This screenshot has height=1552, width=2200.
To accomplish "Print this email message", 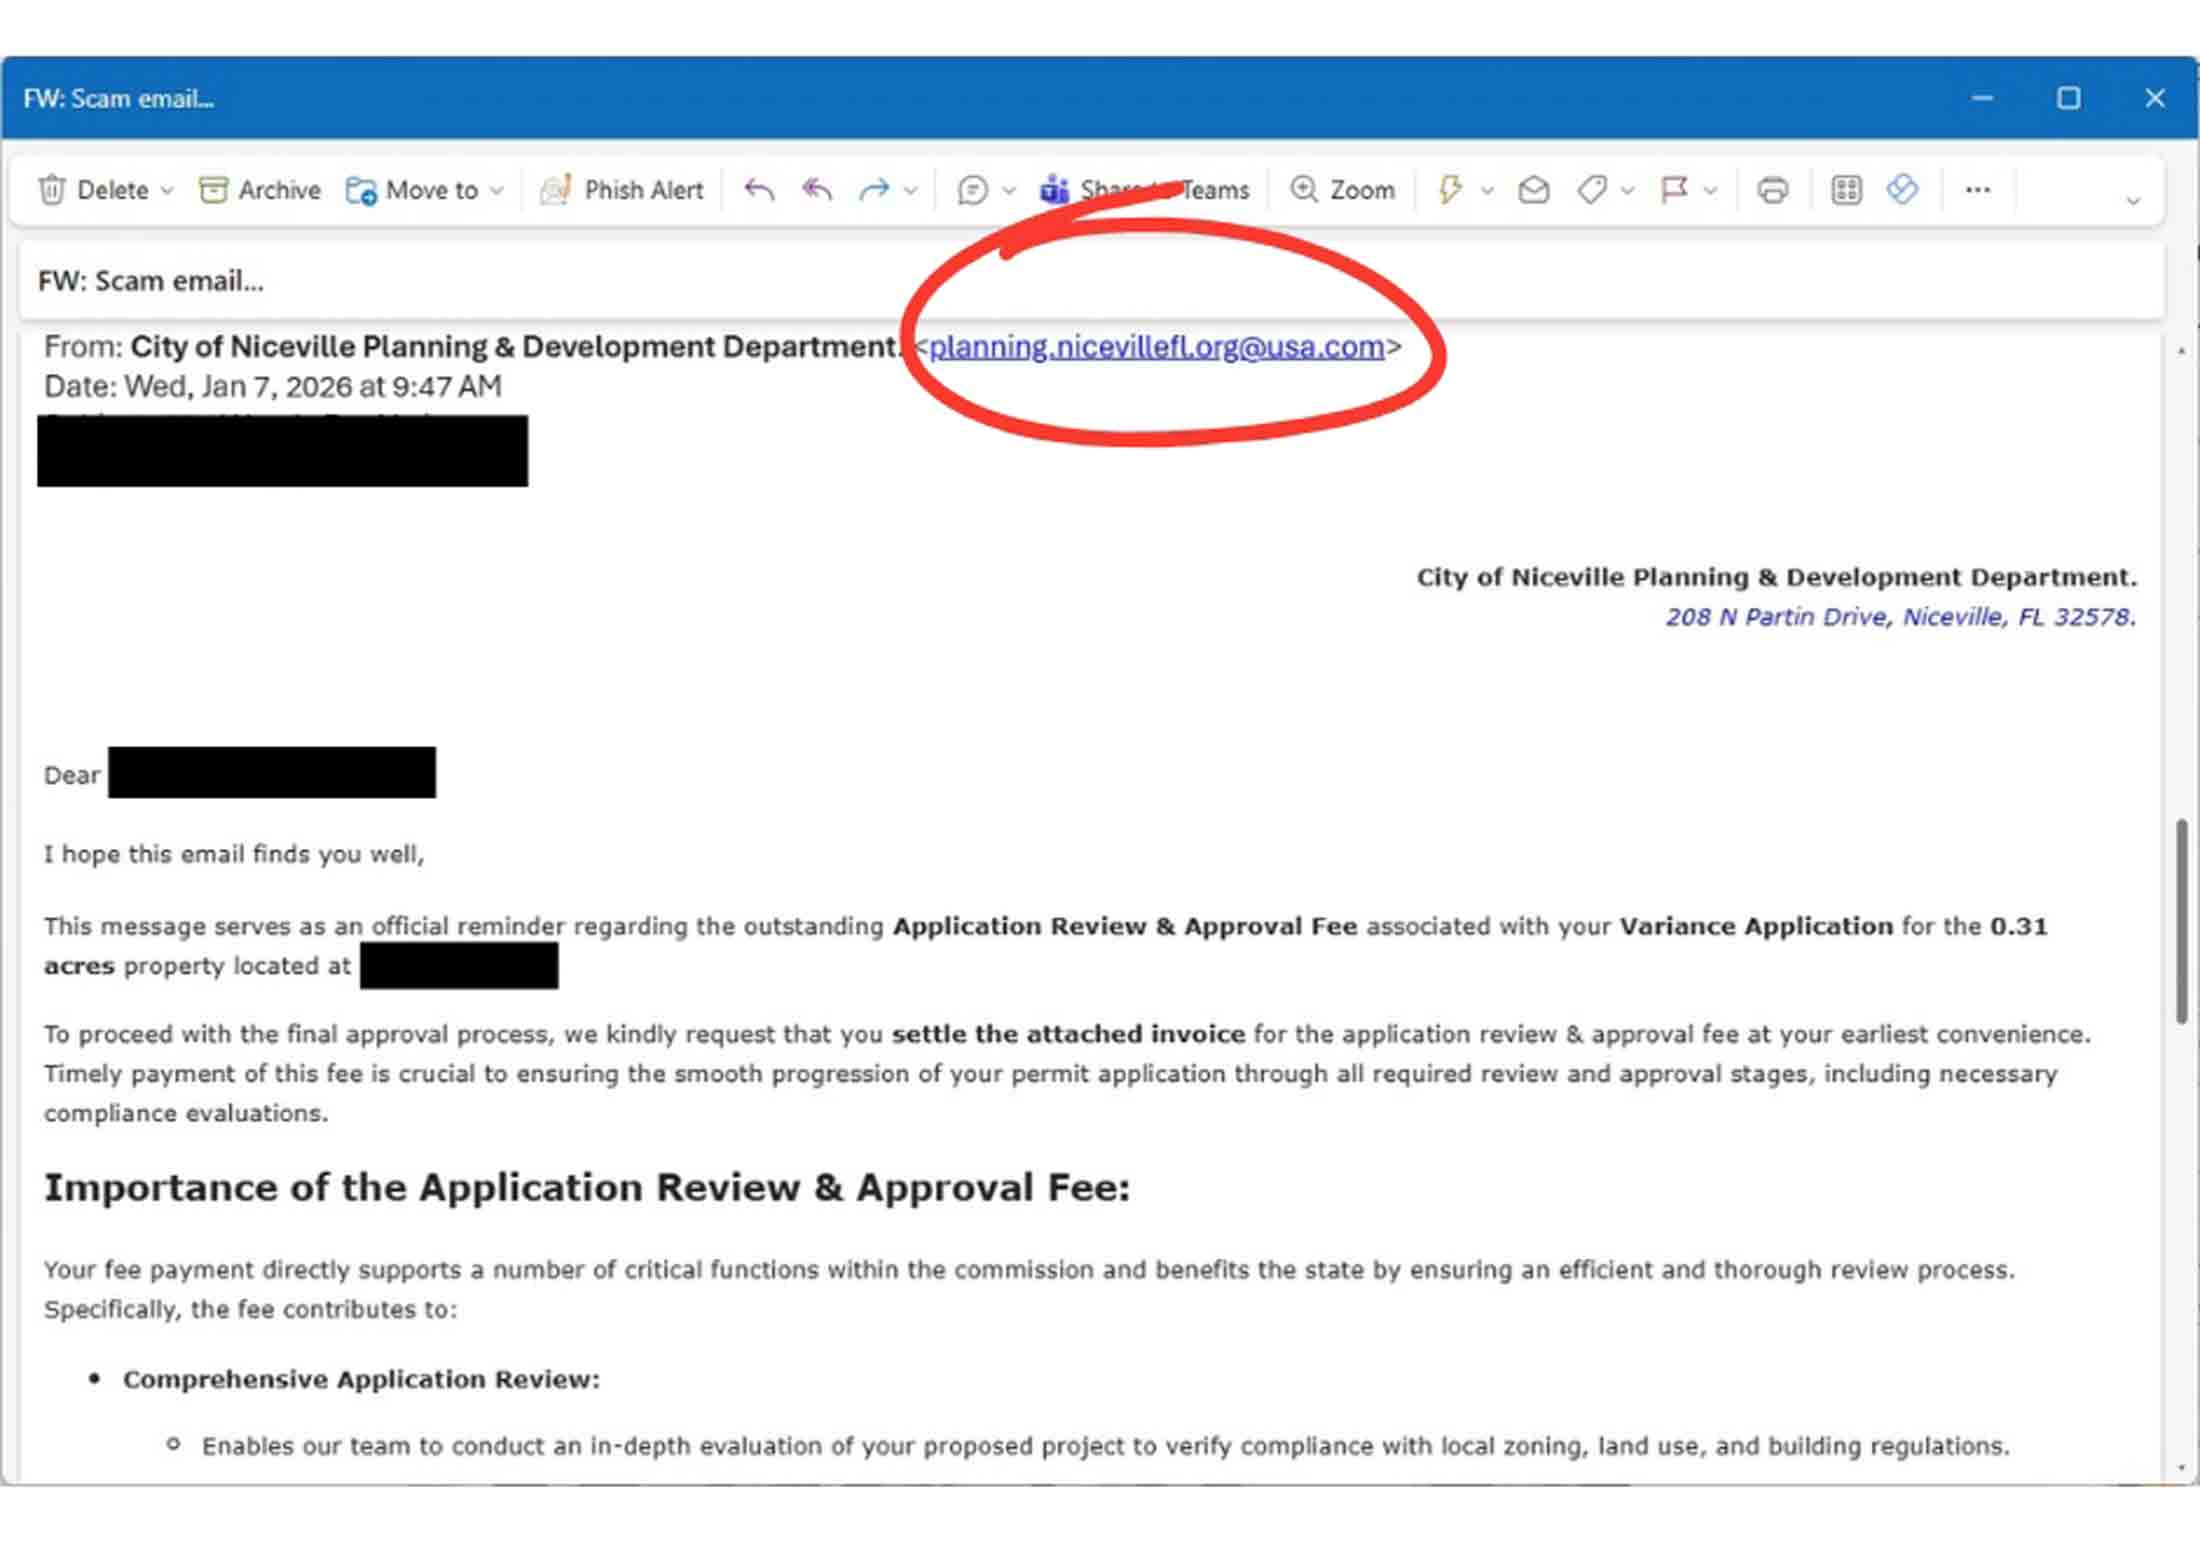I will pos(1772,189).
